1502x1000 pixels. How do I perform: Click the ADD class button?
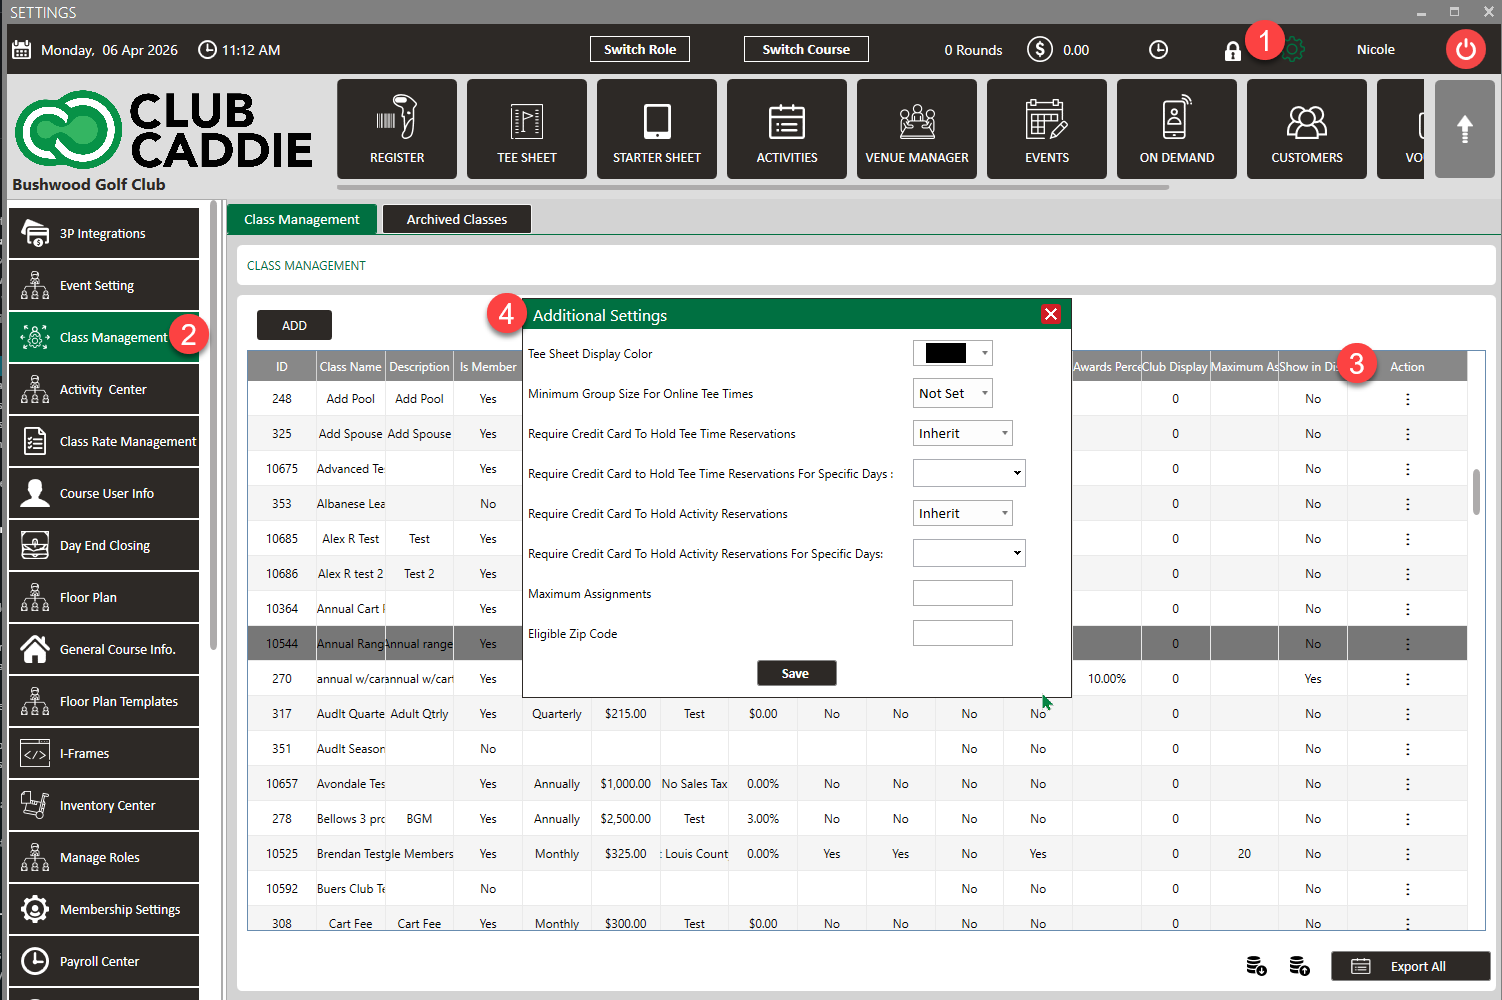(294, 325)
